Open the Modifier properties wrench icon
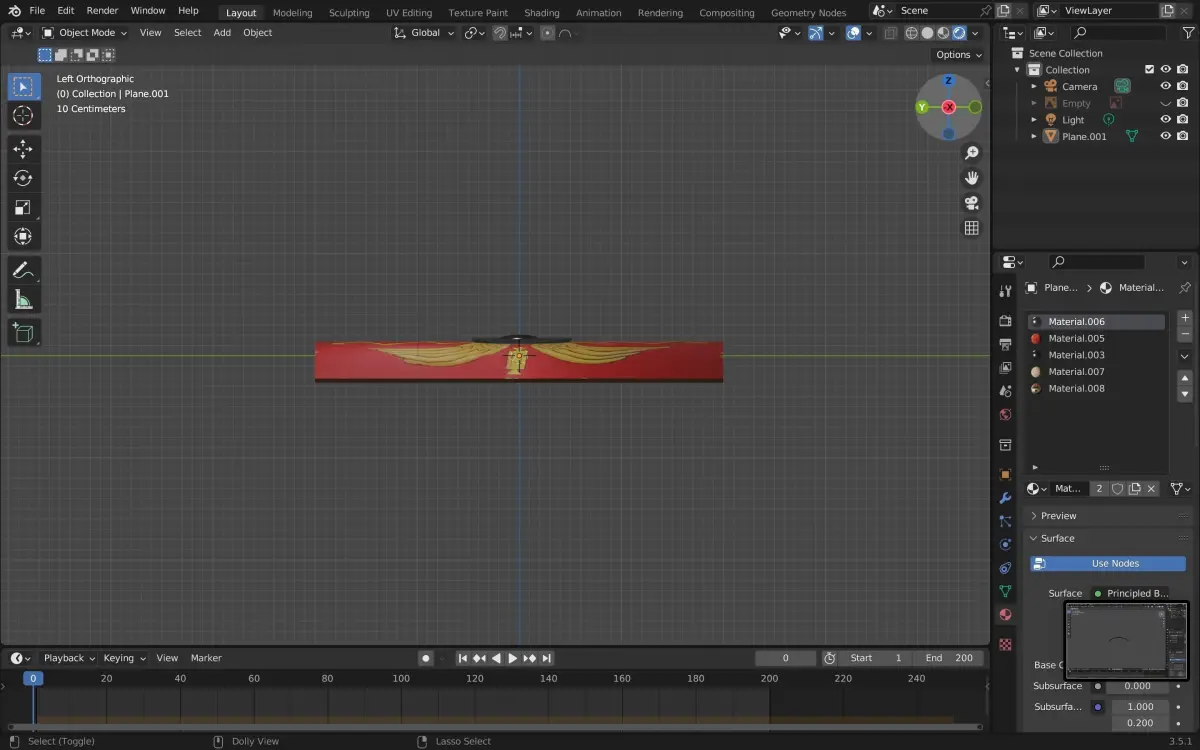1200x750 pixels. pyautogui.click(x=1006, y=498)
